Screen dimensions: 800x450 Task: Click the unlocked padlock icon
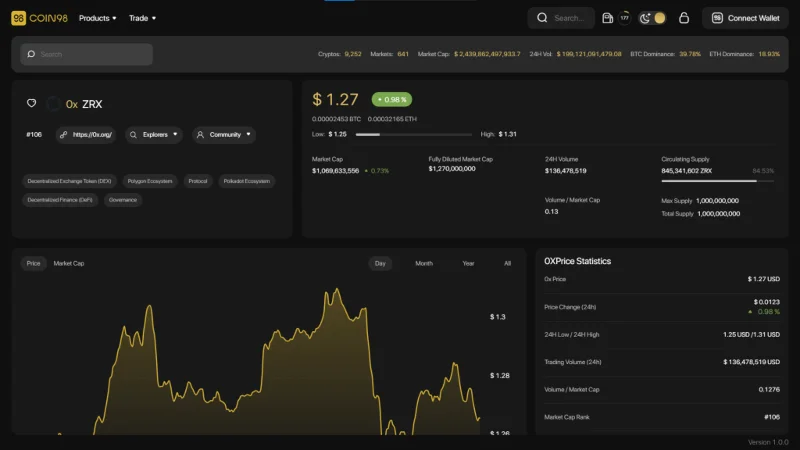click(x=684, y=18)
